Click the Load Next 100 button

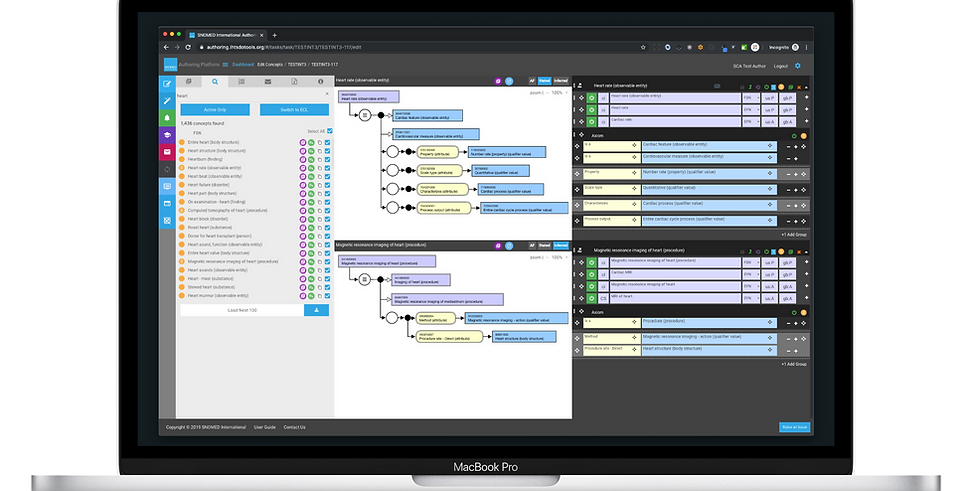point(242,310)
